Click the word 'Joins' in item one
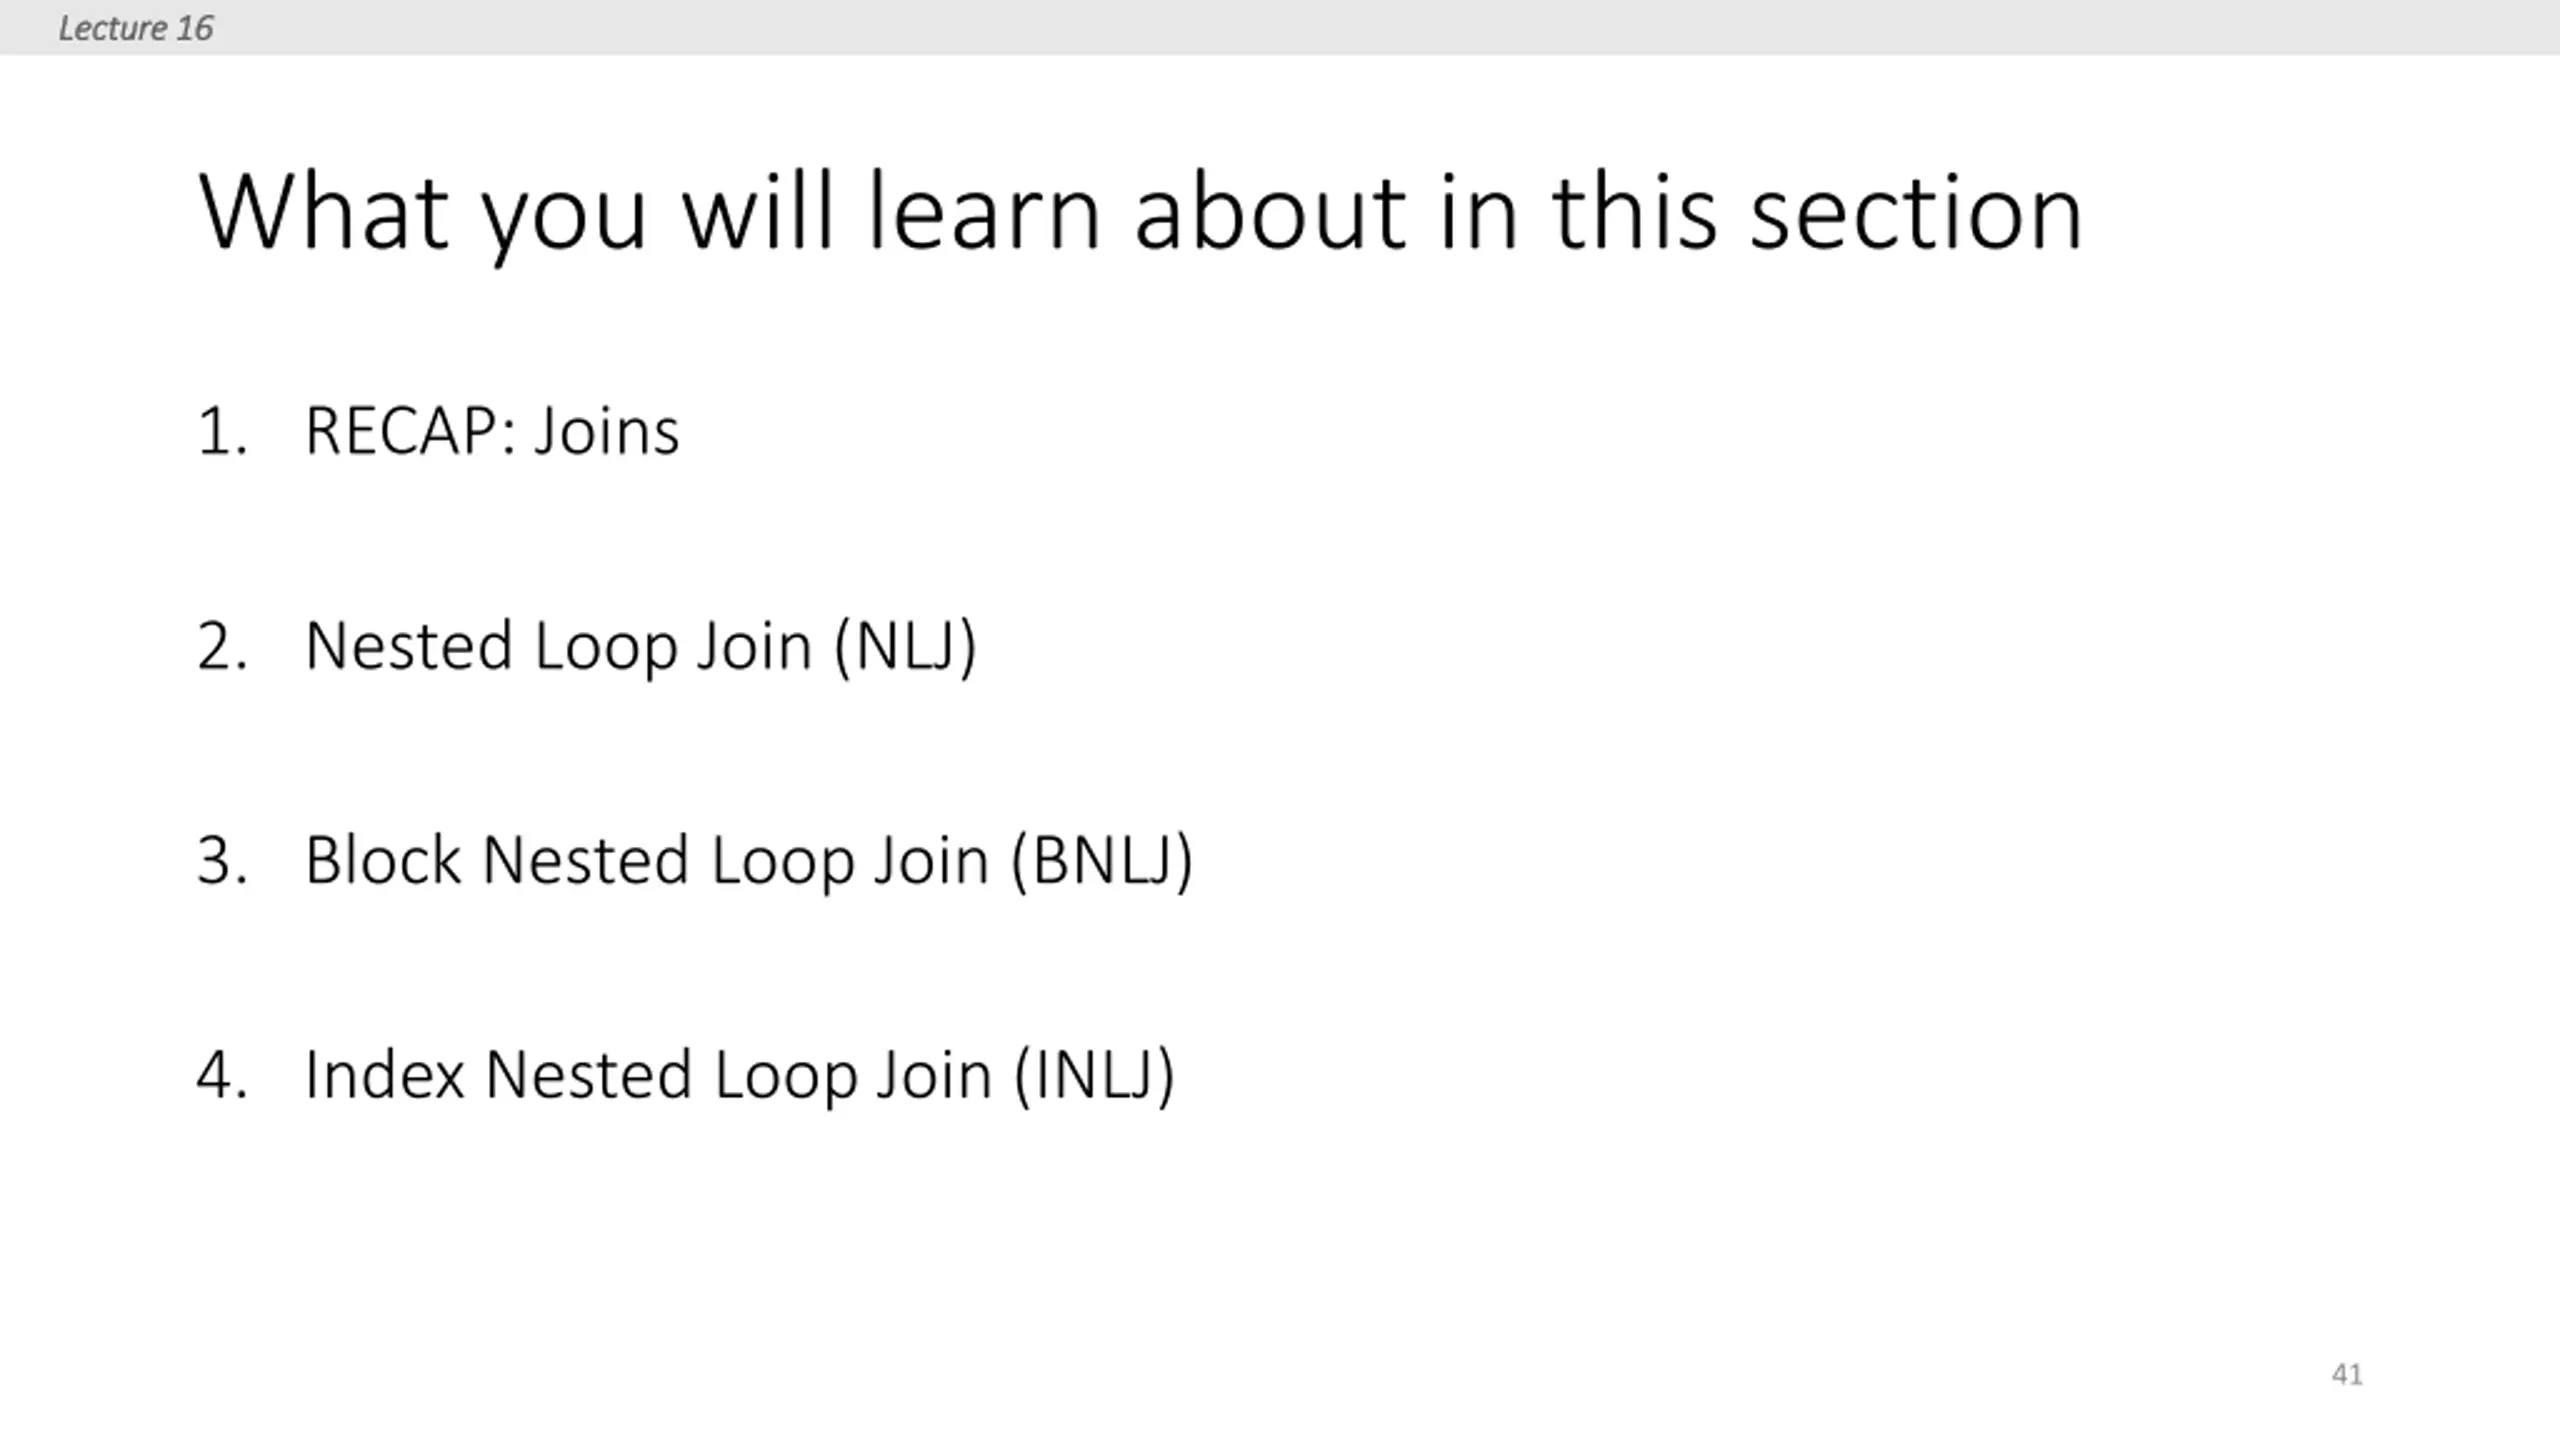The image size is (2560, 1440). tap(606, 432)
